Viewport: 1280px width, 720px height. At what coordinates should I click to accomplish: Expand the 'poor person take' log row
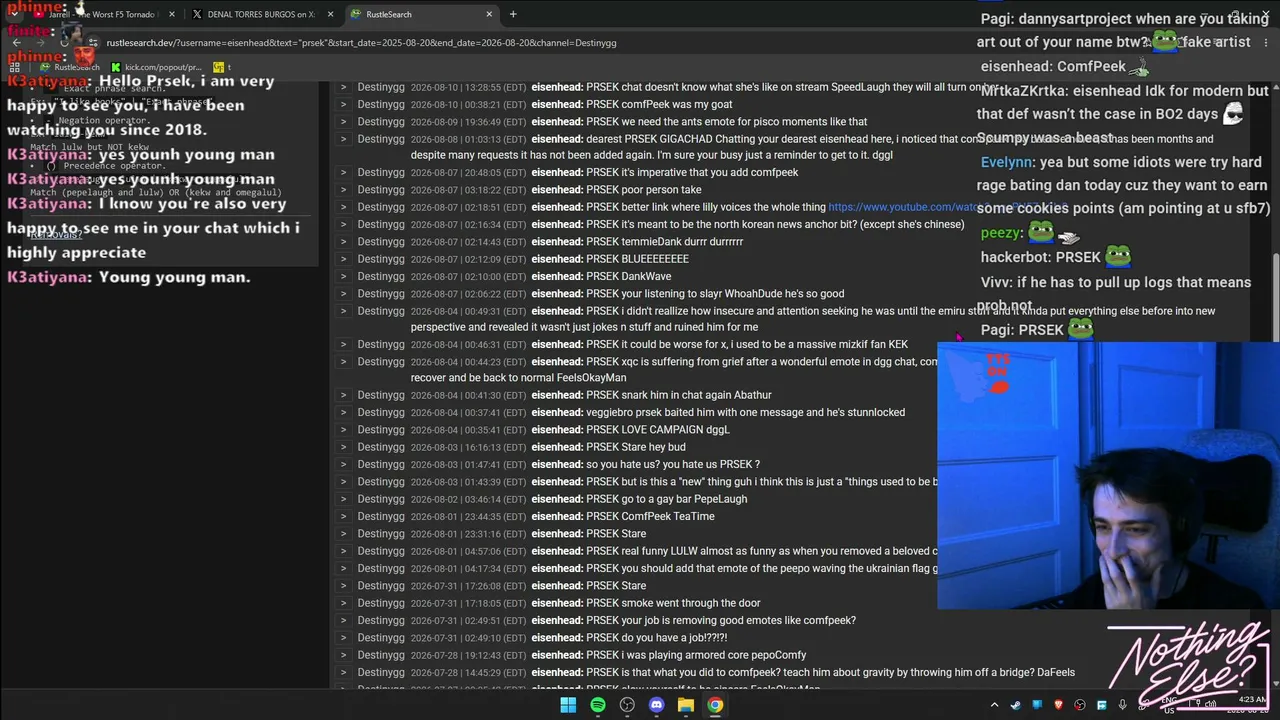point(343,190)
